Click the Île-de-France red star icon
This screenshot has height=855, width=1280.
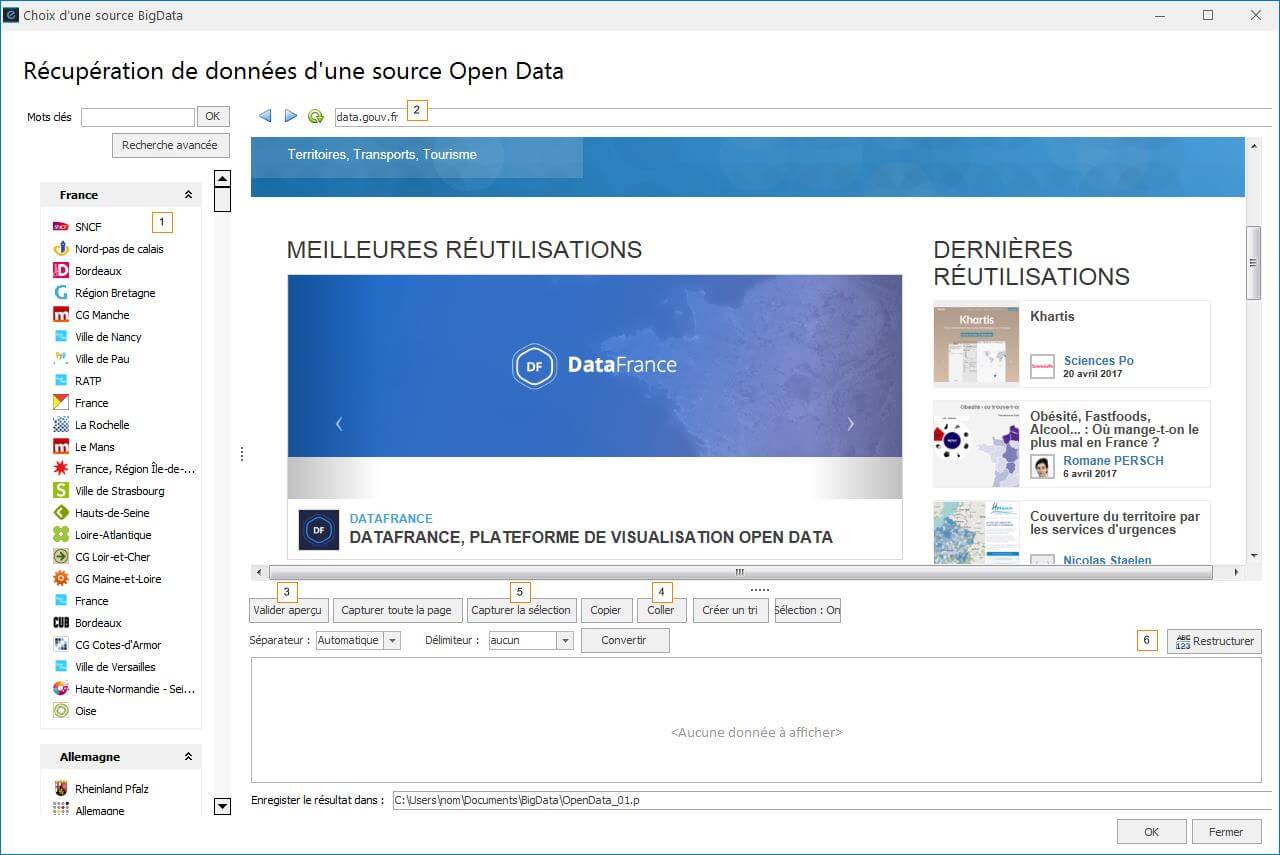(x=61, y=469)
